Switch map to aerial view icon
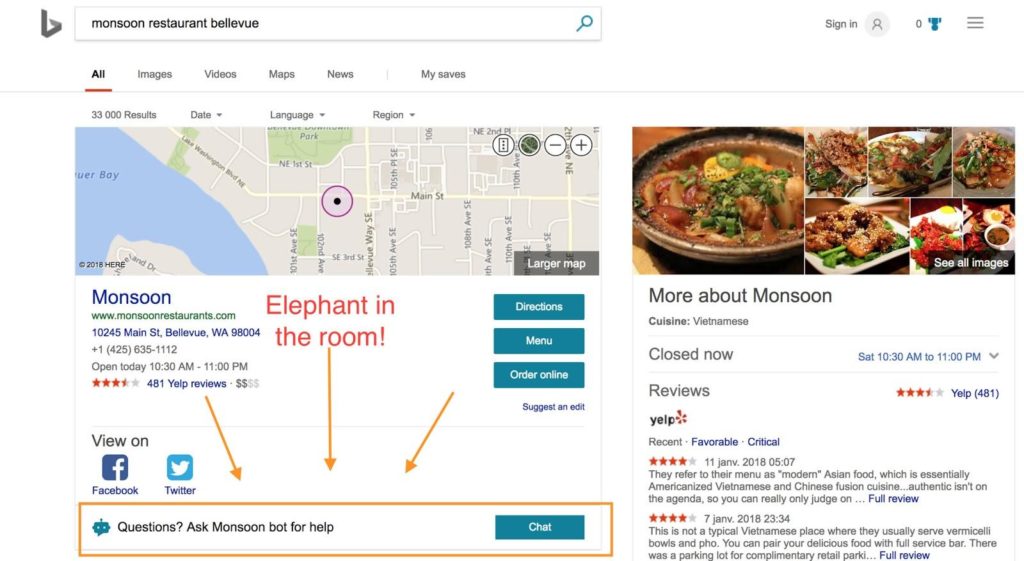Screen dimensions: 1024x561 [529, 145]
